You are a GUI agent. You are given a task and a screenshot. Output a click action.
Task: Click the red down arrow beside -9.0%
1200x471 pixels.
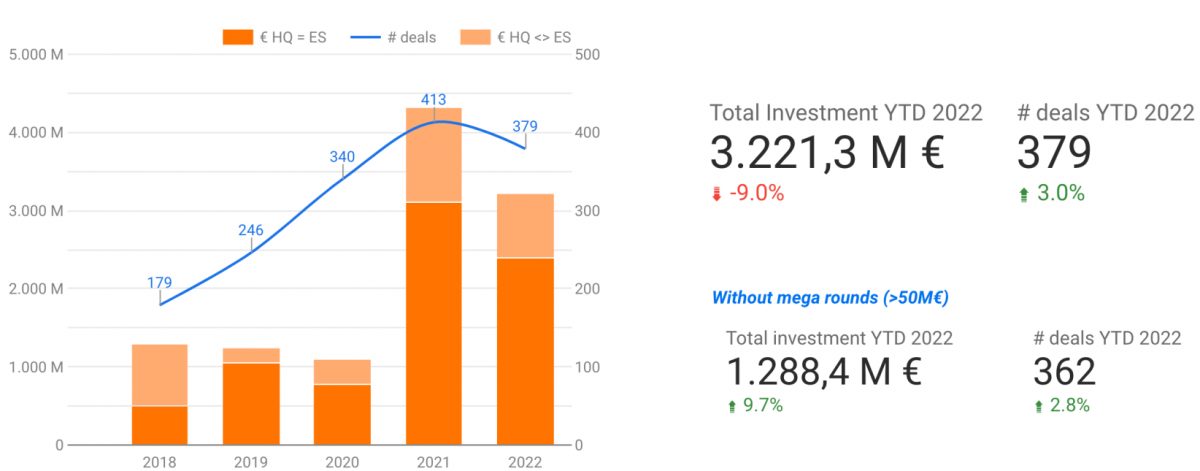(716, 194)
